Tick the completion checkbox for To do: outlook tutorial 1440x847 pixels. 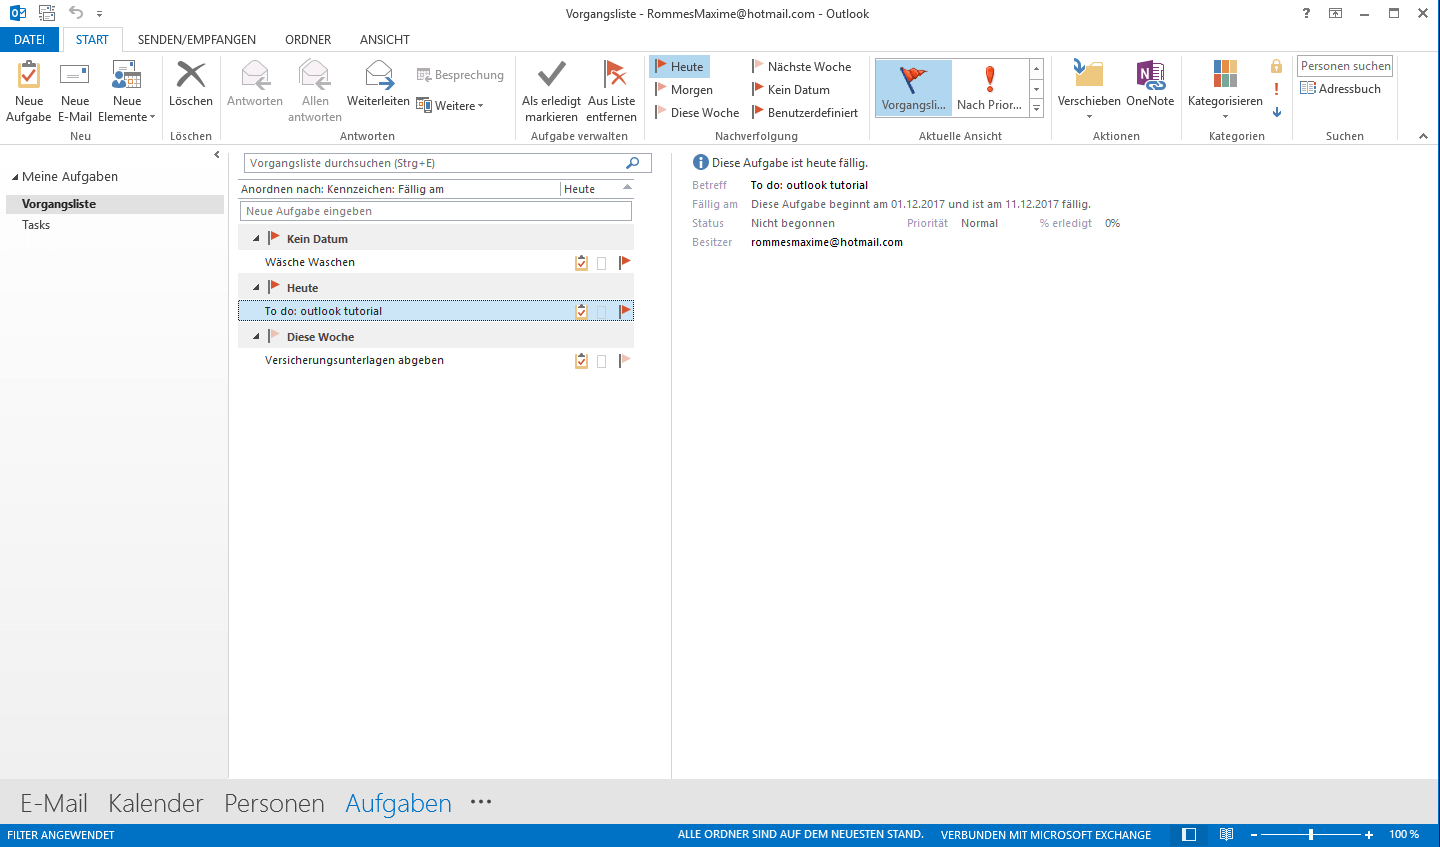coord(601,312)
